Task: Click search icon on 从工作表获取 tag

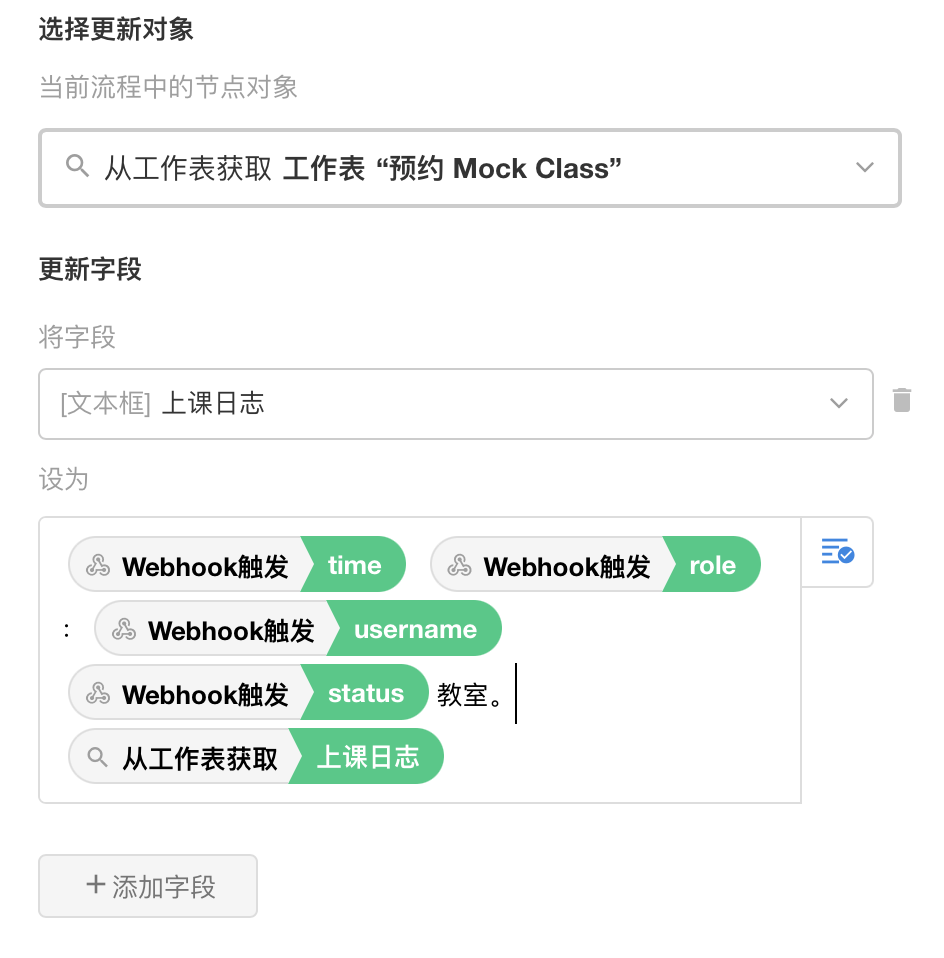Action: tap(97, 758)
